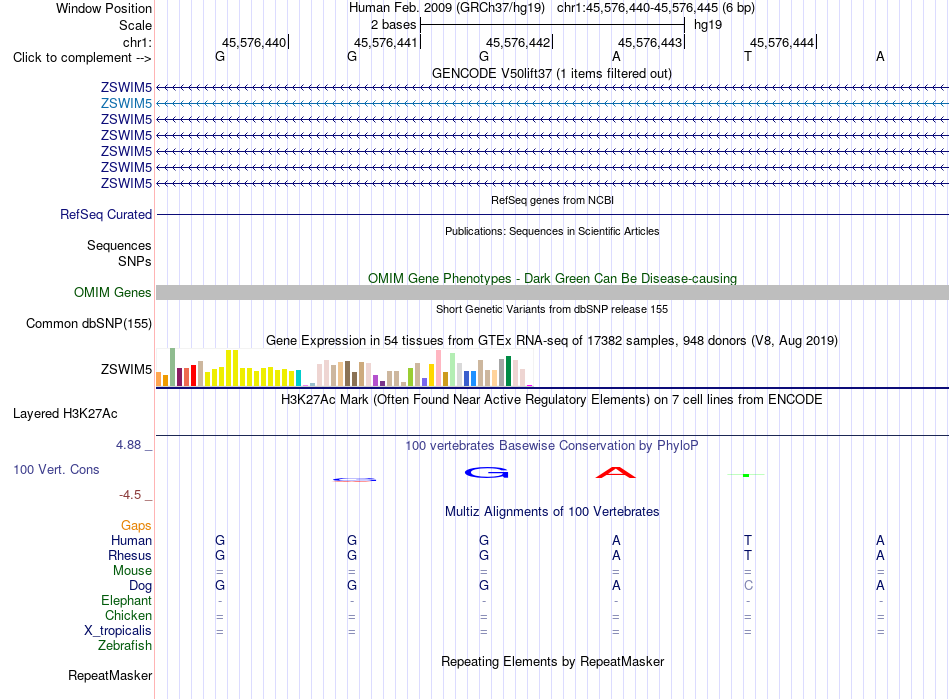This screenshot has width=950, height=699.
Task: Select the X_tropicalis species label
Action: (118, 631)
